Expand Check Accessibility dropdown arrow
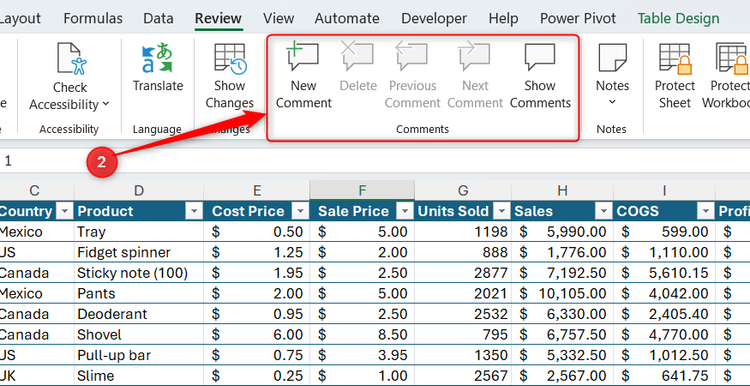750x386 pixels. tap(106, 104)
